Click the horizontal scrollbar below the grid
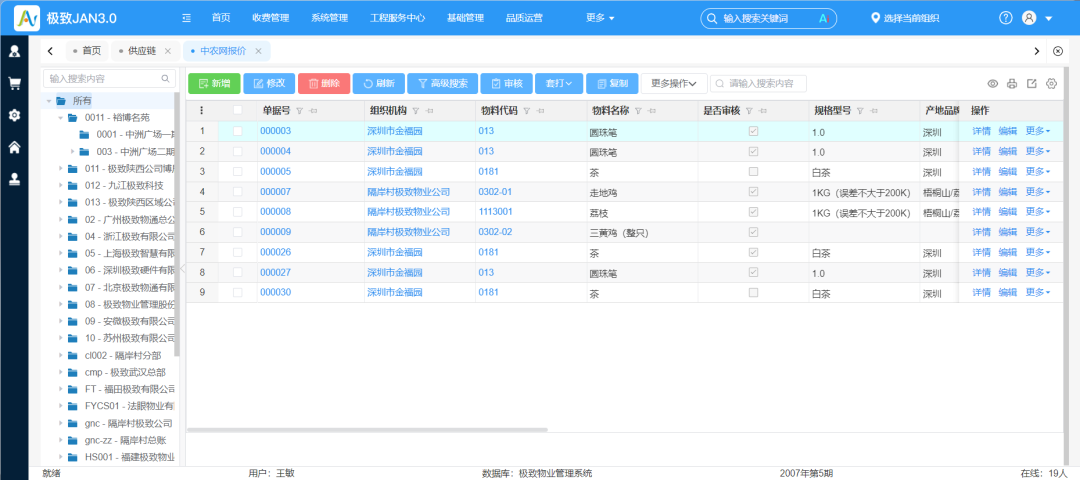 pyautogui.click(x=367, y=430)
